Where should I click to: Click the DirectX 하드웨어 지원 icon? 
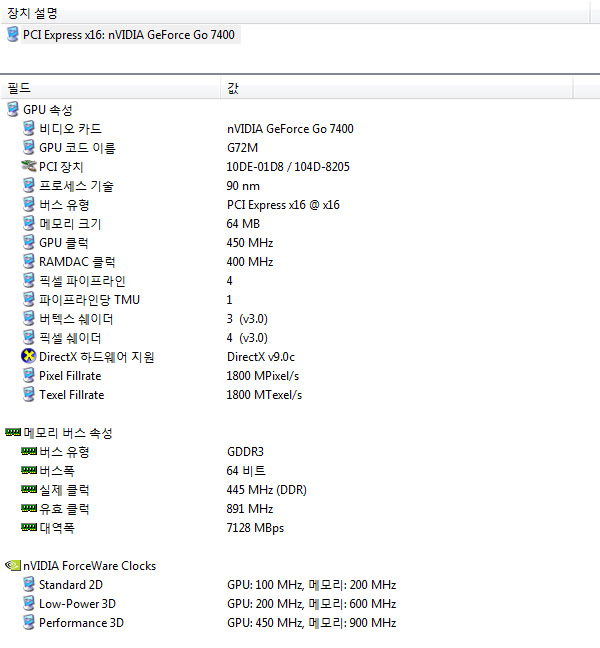29,356
